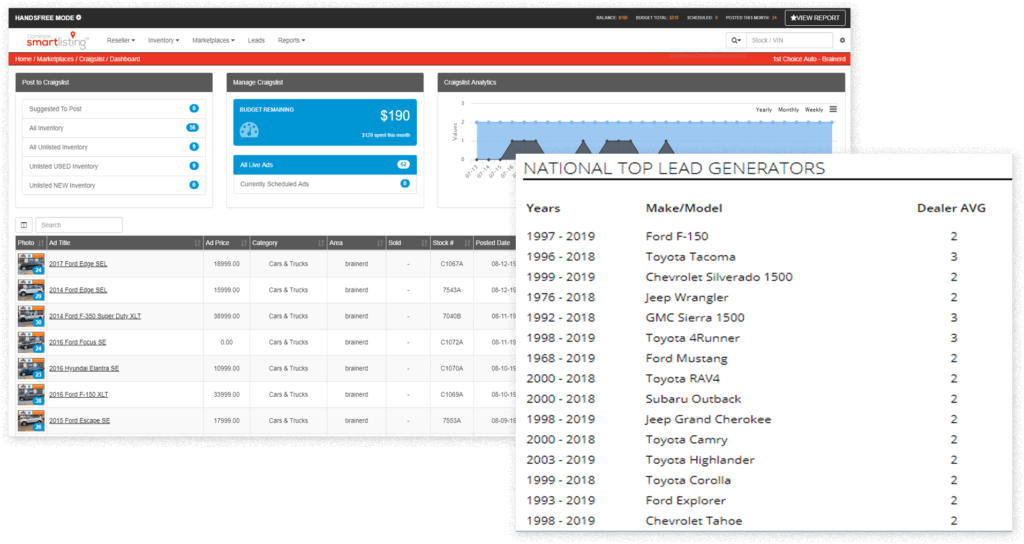Click the Currently Scheduled Ads count badge
The image size is (1024, 544).
tap(405, 184)
